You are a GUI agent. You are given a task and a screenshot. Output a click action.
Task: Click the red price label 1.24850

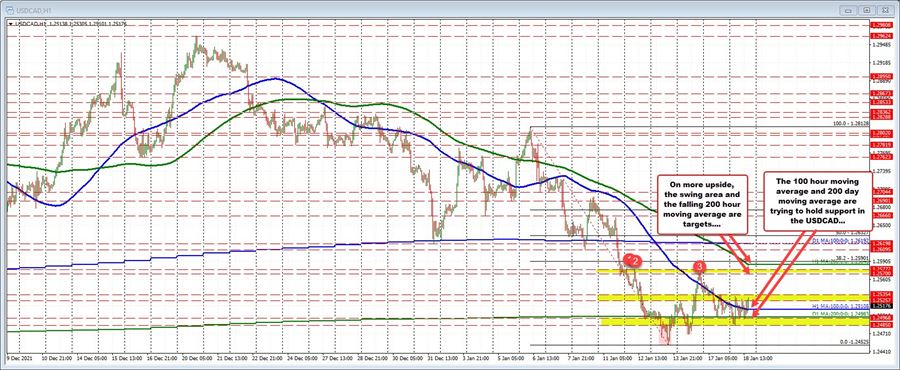click(x=883, y=325)
